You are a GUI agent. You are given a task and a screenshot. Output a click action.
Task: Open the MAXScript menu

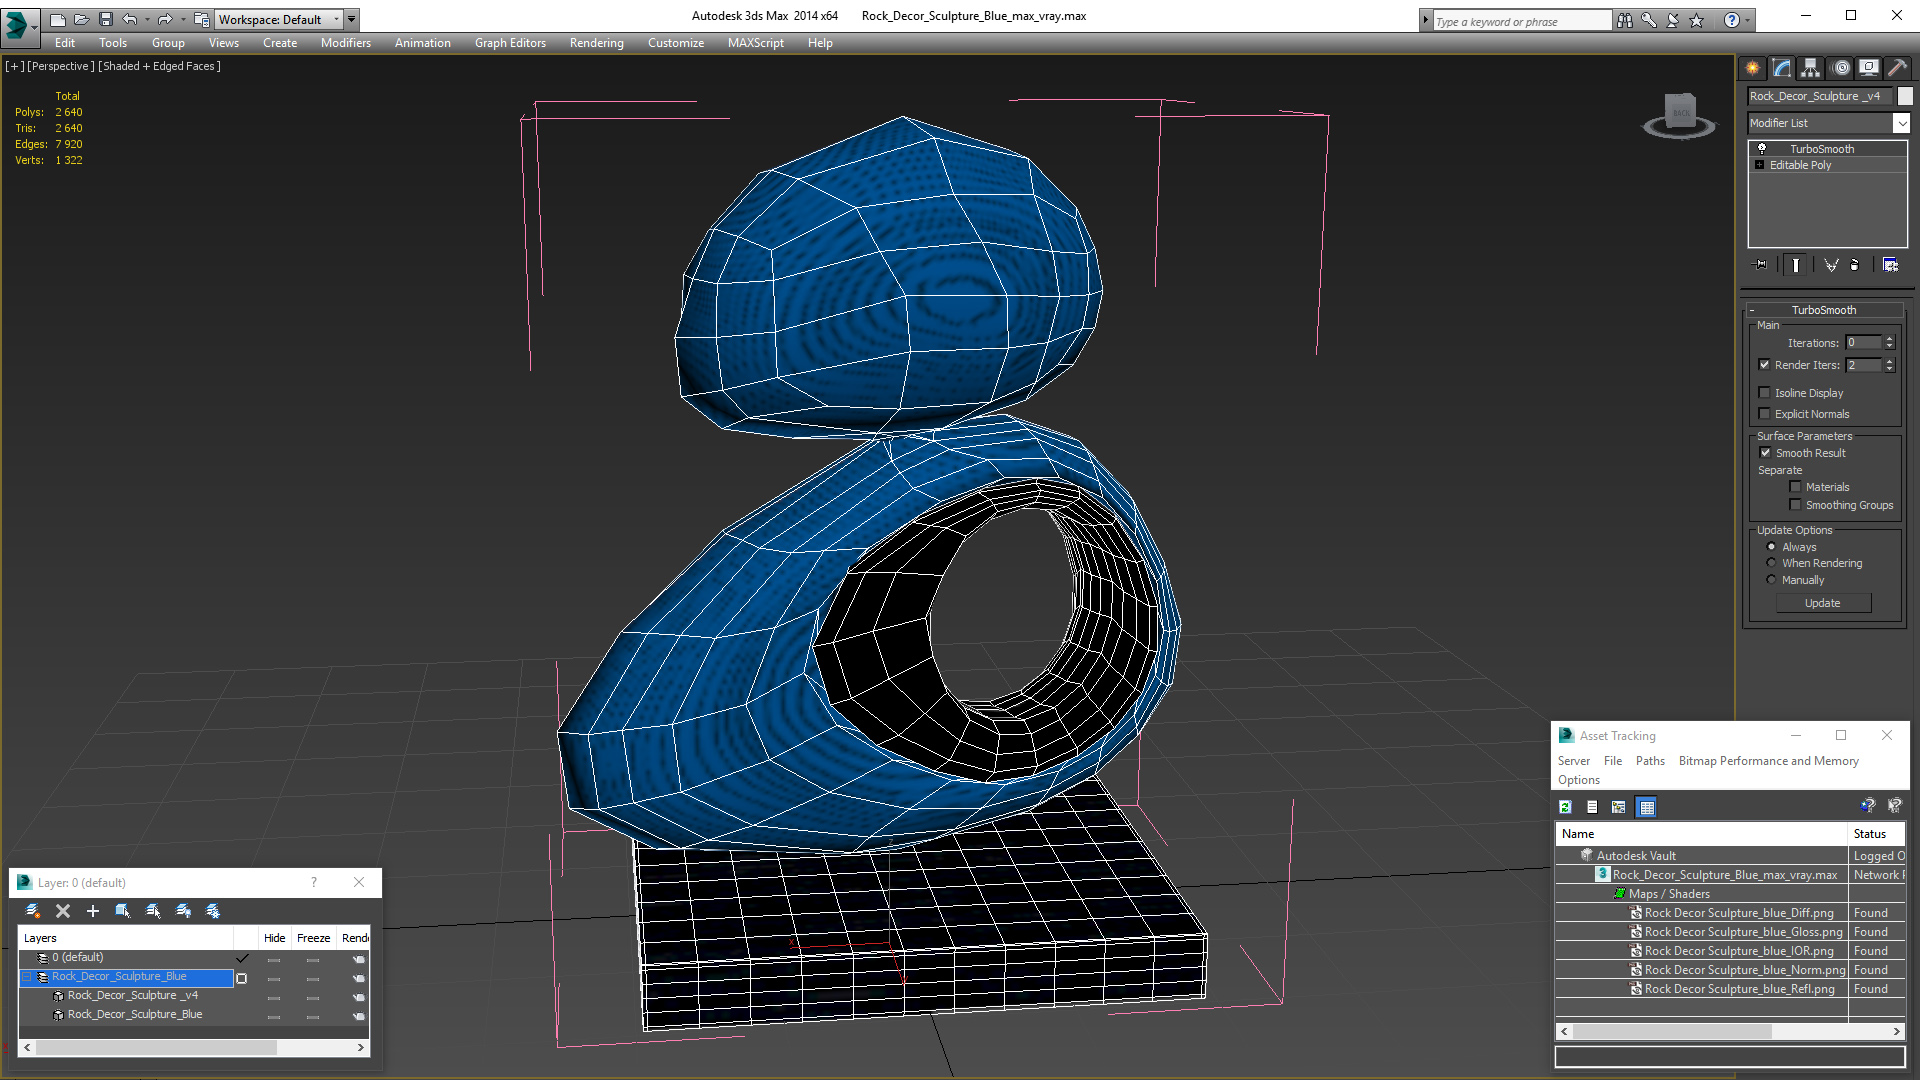(x=755, y=43)
